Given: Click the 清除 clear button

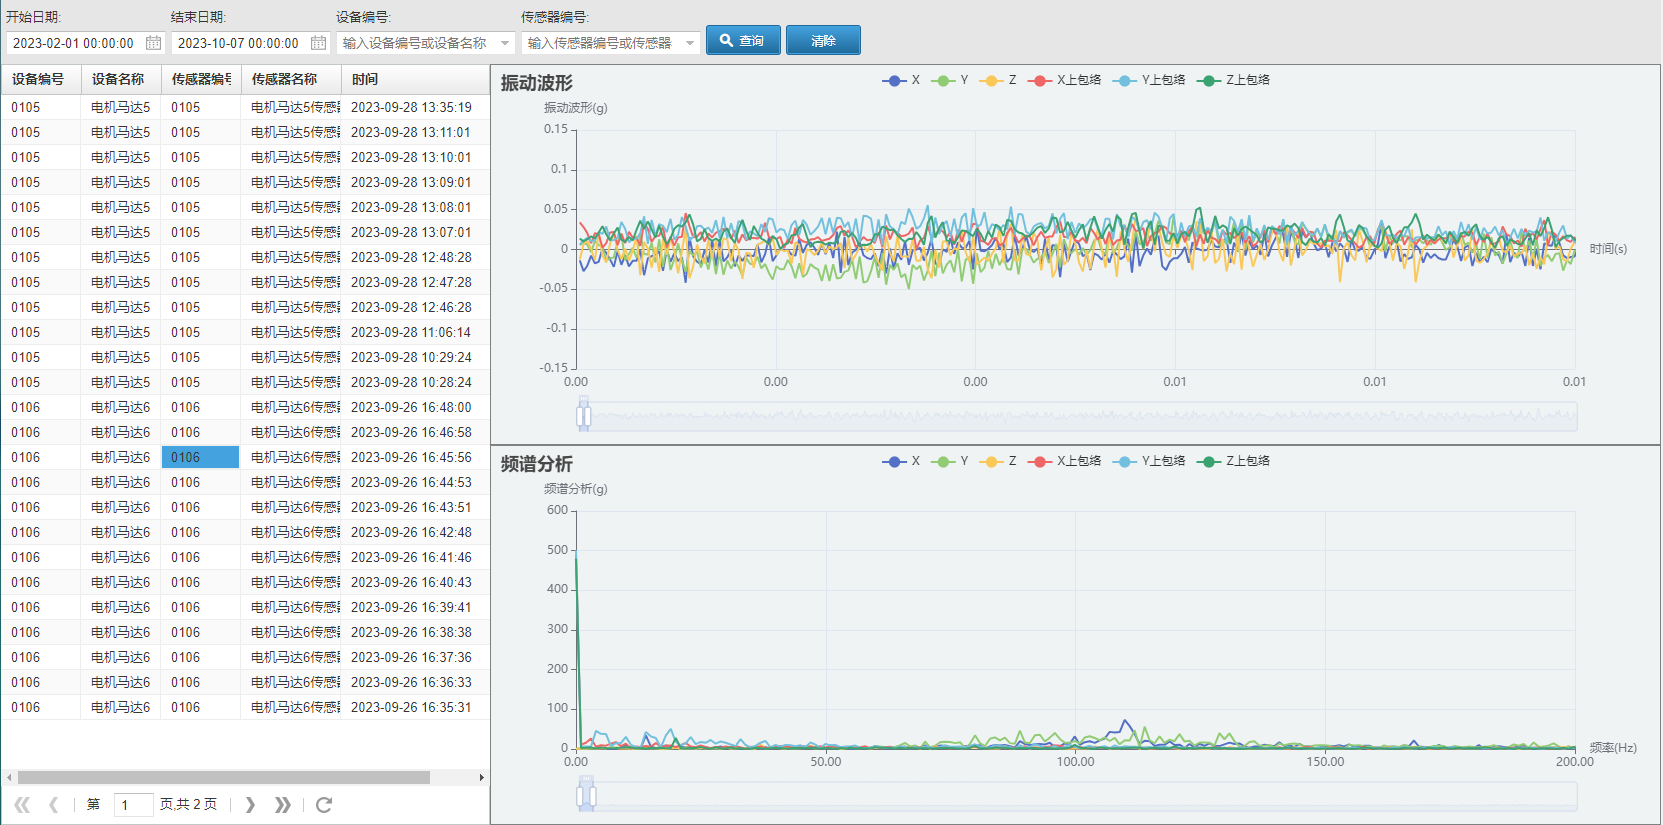Looking at the screenshot, I should pyautogui.click(x=823, y=40).
